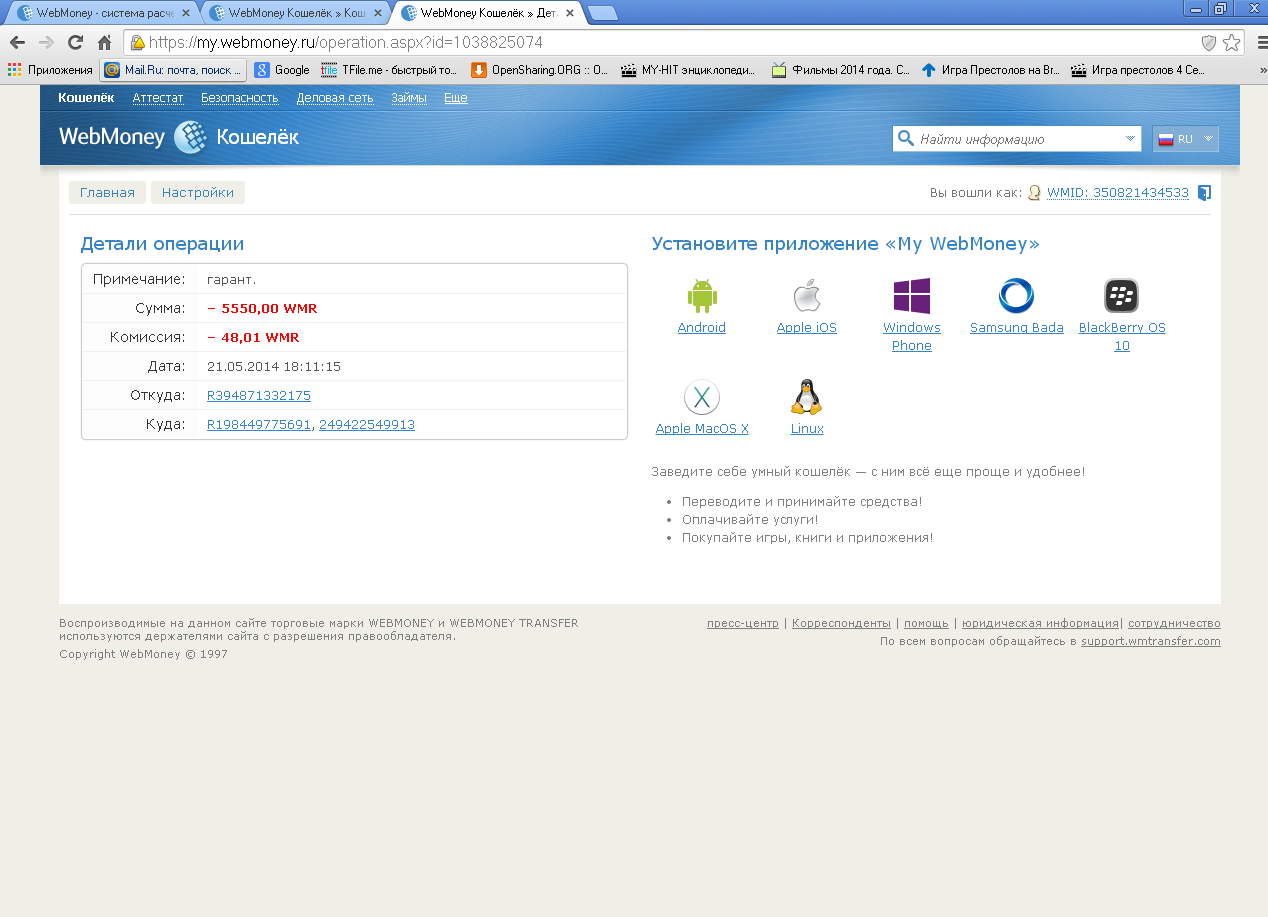
Task: Open the OpenSharing.ORG bookmark
Action: tap(540, 70)
